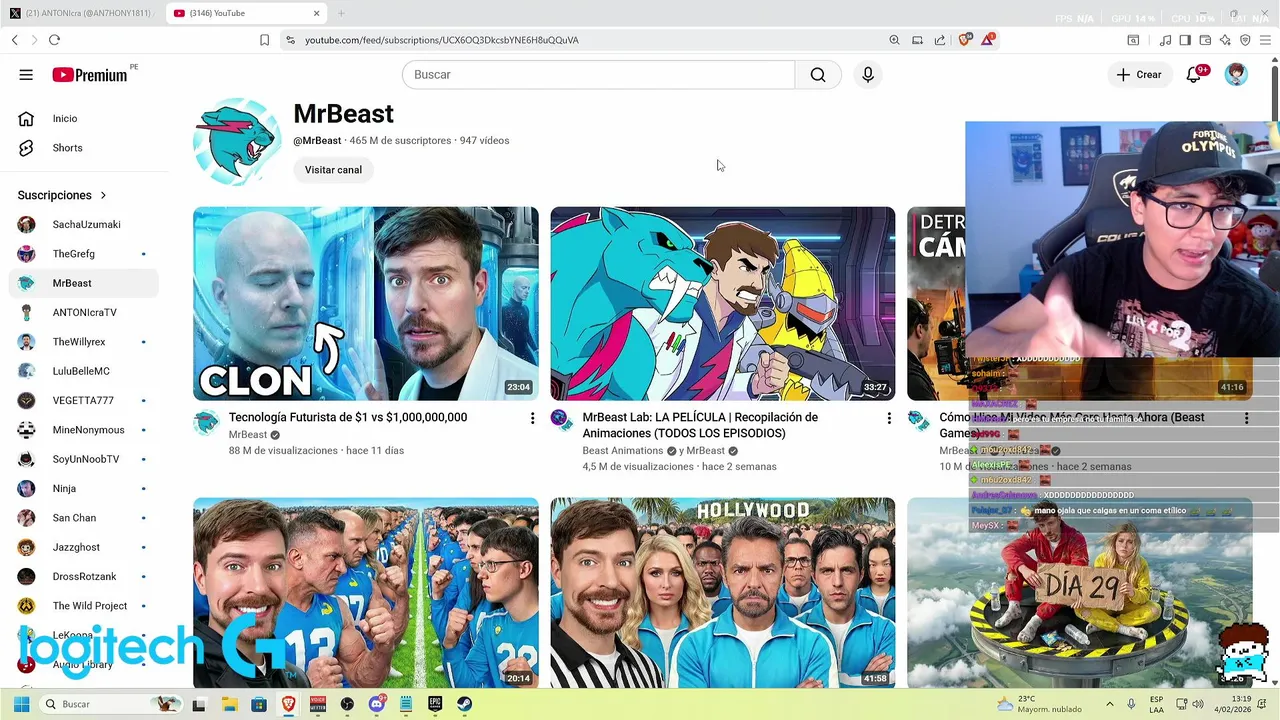Viewport: 1280px width, 720px height.
Task: Select ANTONIcraTV in subscriptions list
Action: coord(83,312)
